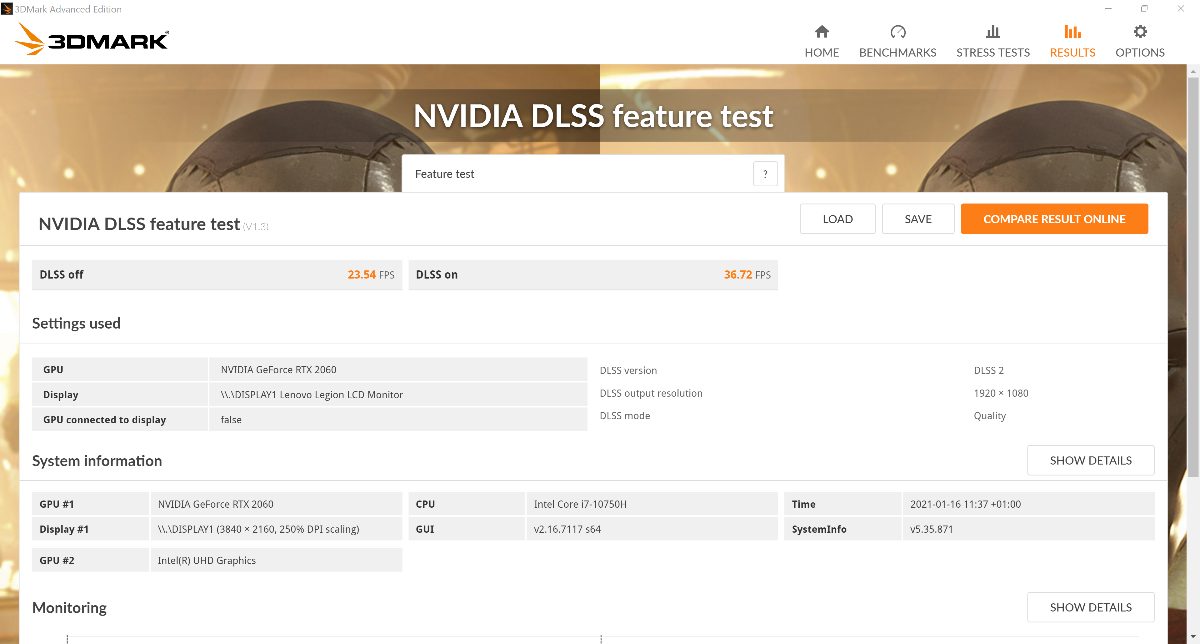This screenshot has height=644, width=1200.
Task: Click the 3DMark logo
Action: click(x=93, y=40)
